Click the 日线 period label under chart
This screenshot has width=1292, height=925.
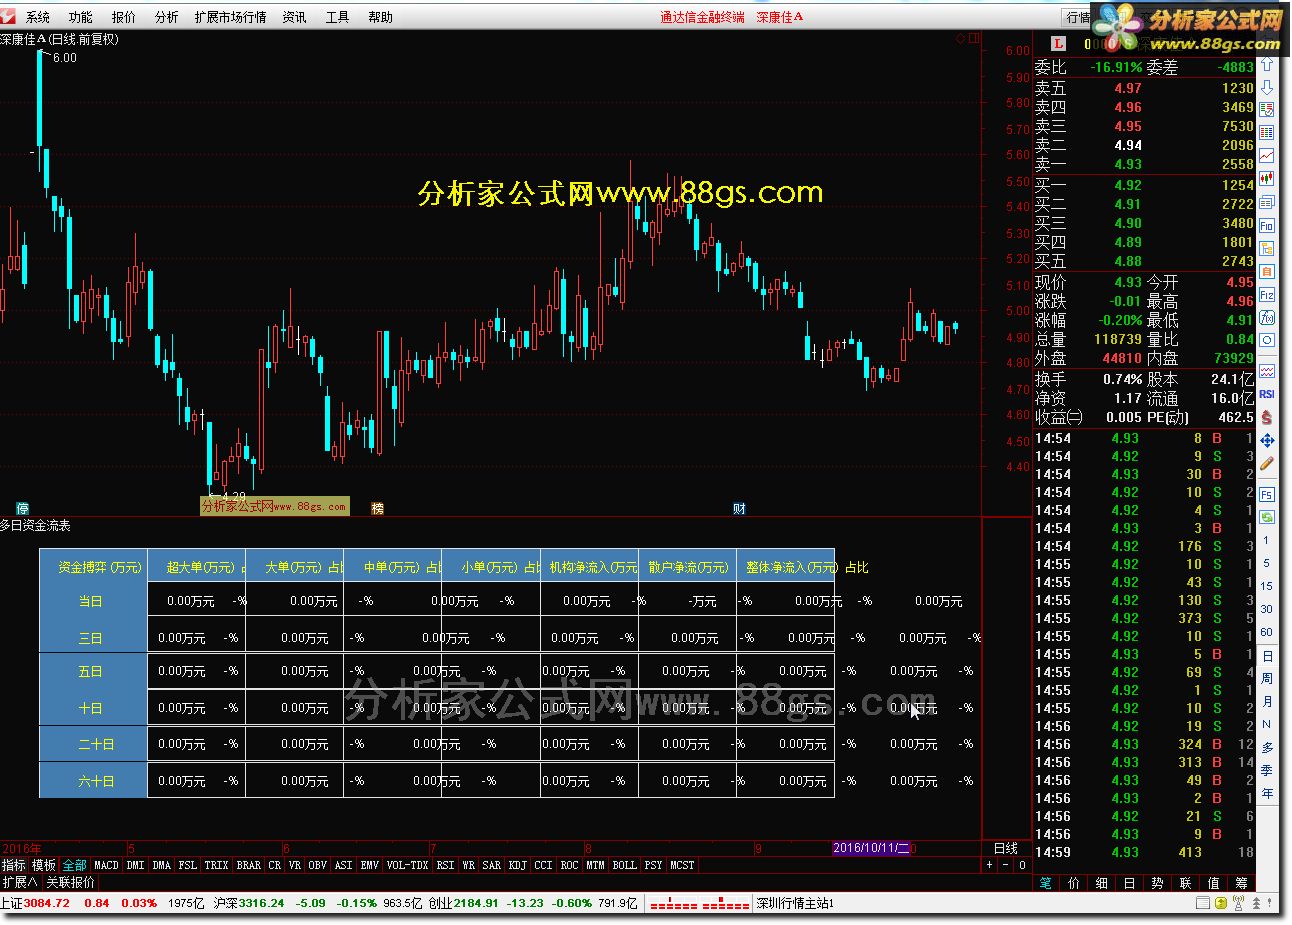click(x=1006, y=848)
